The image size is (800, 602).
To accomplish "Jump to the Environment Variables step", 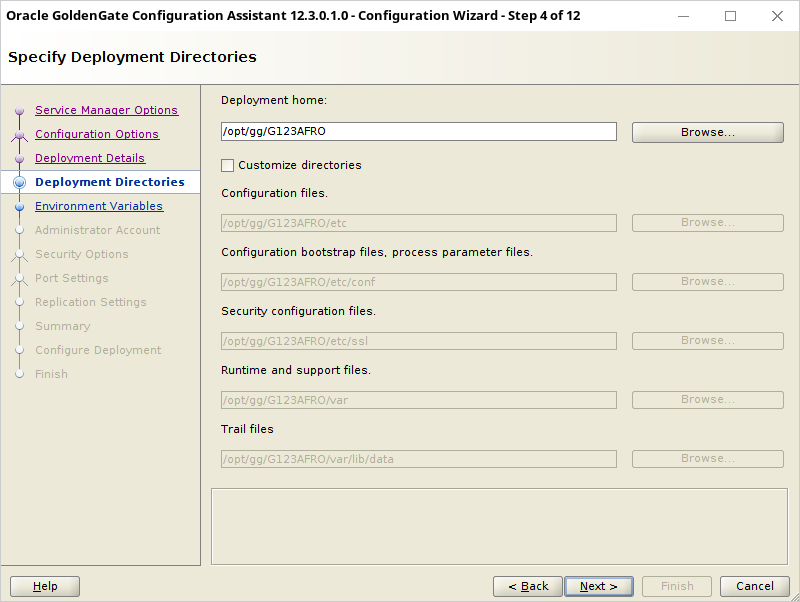I will (x=99, y=206).
